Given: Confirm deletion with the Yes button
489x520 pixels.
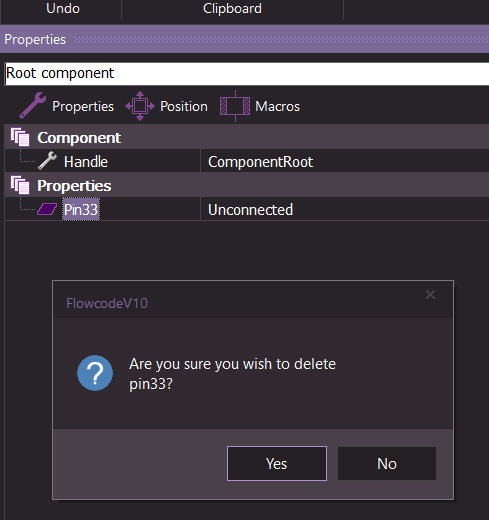Looking at the screenshot, I should pos(277,463).
